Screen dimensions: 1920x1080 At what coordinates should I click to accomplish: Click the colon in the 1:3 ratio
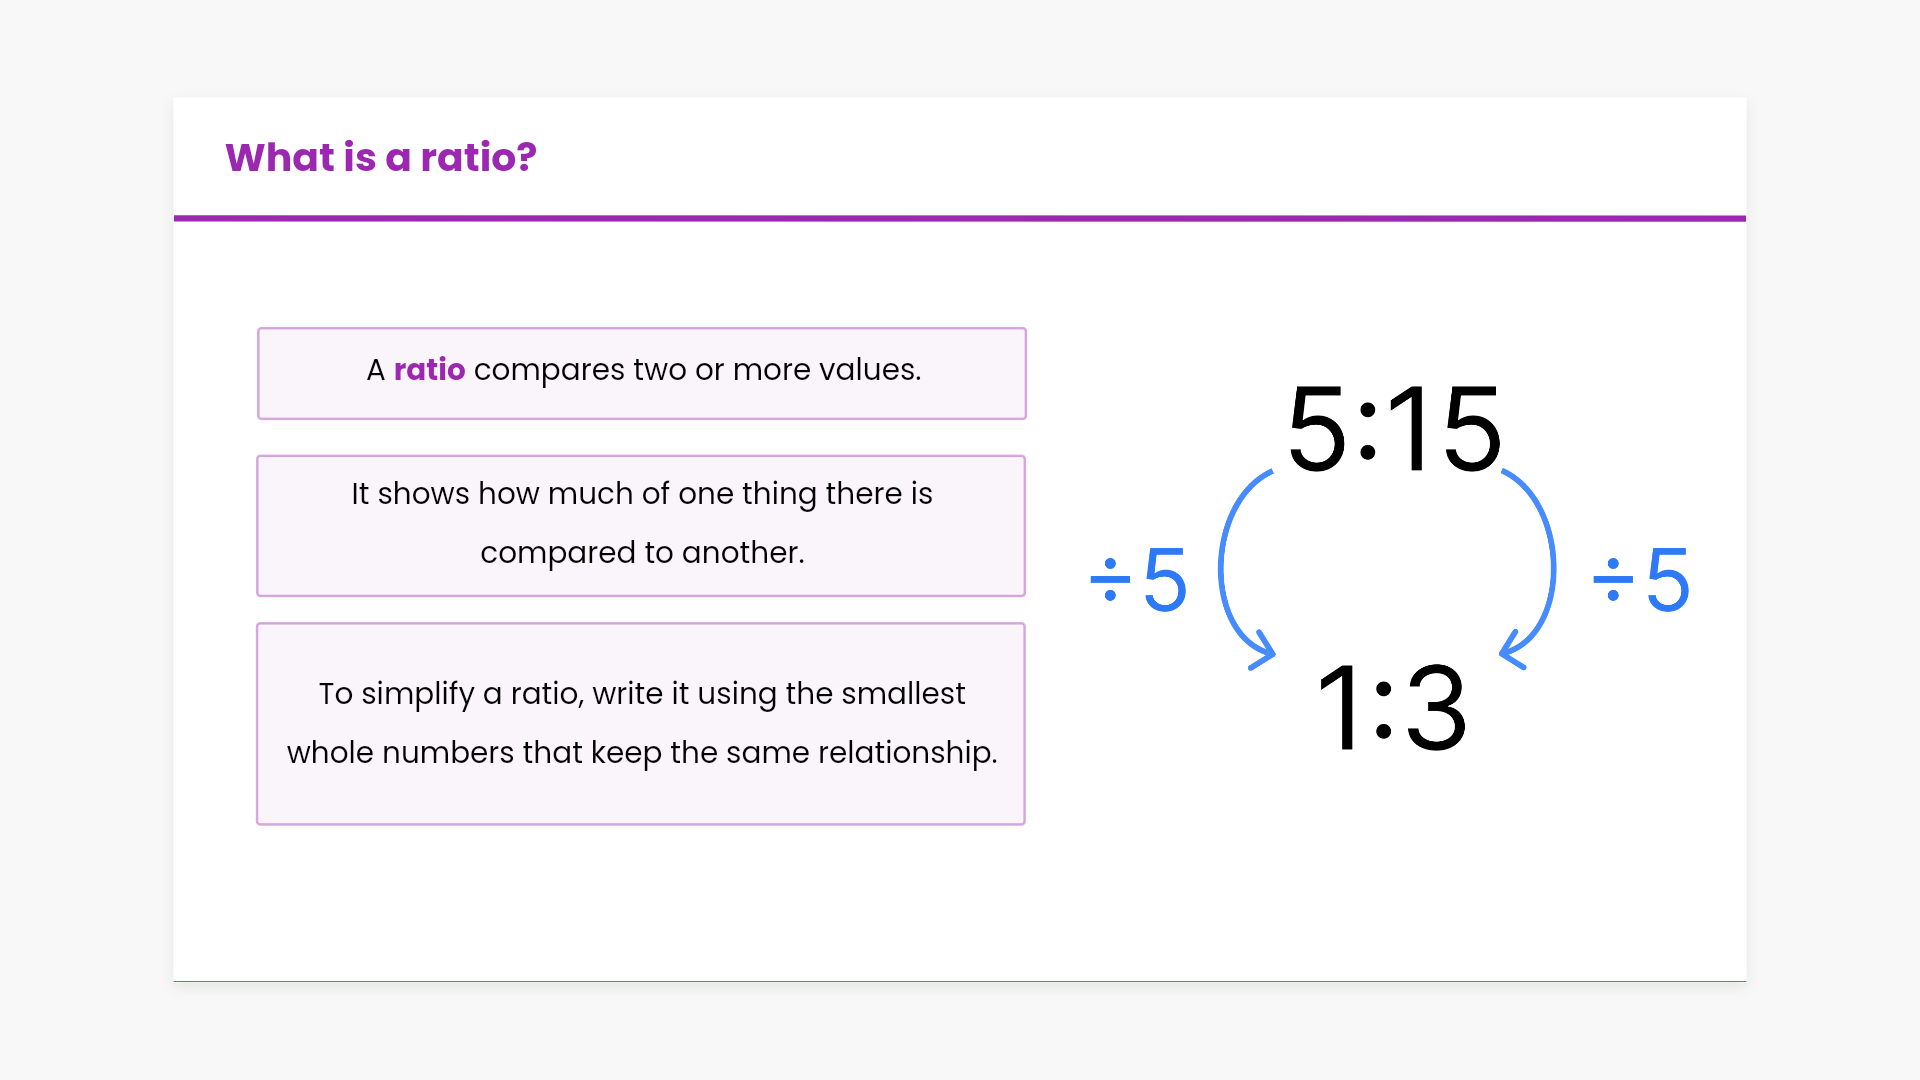pos(1384,710)
